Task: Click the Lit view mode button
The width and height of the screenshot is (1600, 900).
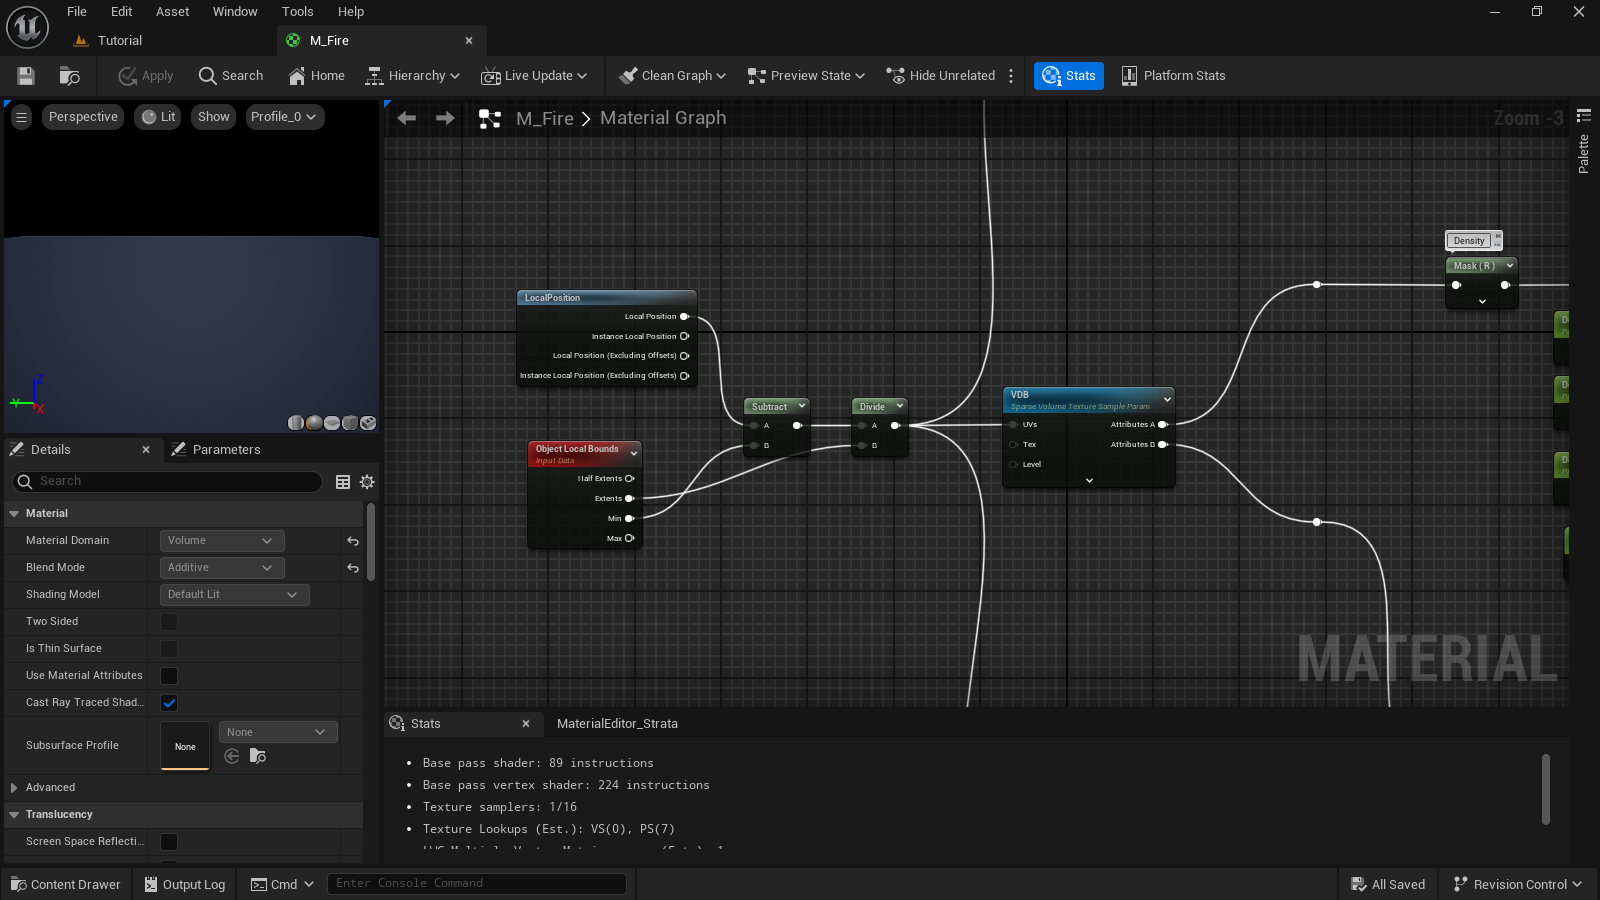Action: click(x=159, y=117)
